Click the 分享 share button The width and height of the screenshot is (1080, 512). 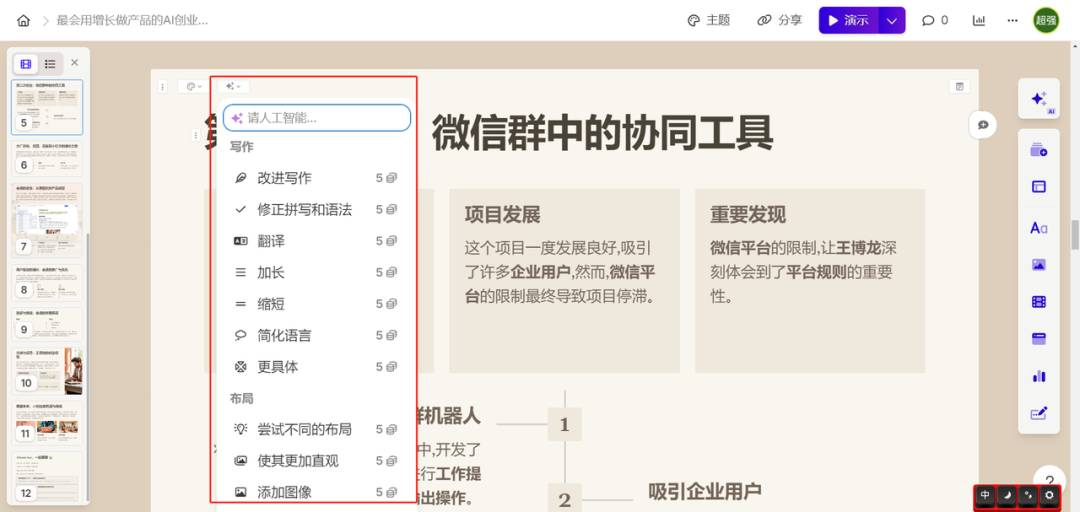780,20
